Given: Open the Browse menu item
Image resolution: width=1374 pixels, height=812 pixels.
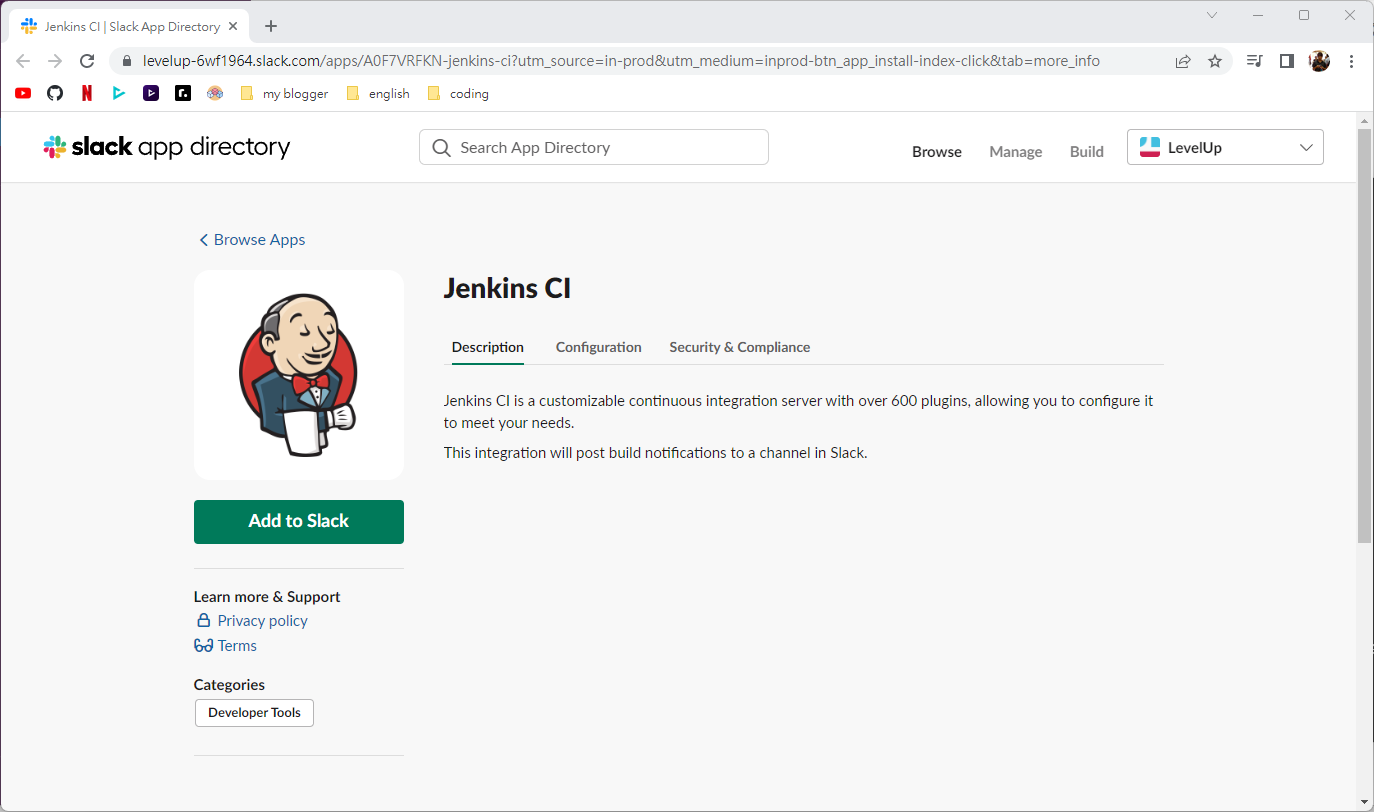Looking at the screenshot, I should pyautogui.click(x=937, y=152).
